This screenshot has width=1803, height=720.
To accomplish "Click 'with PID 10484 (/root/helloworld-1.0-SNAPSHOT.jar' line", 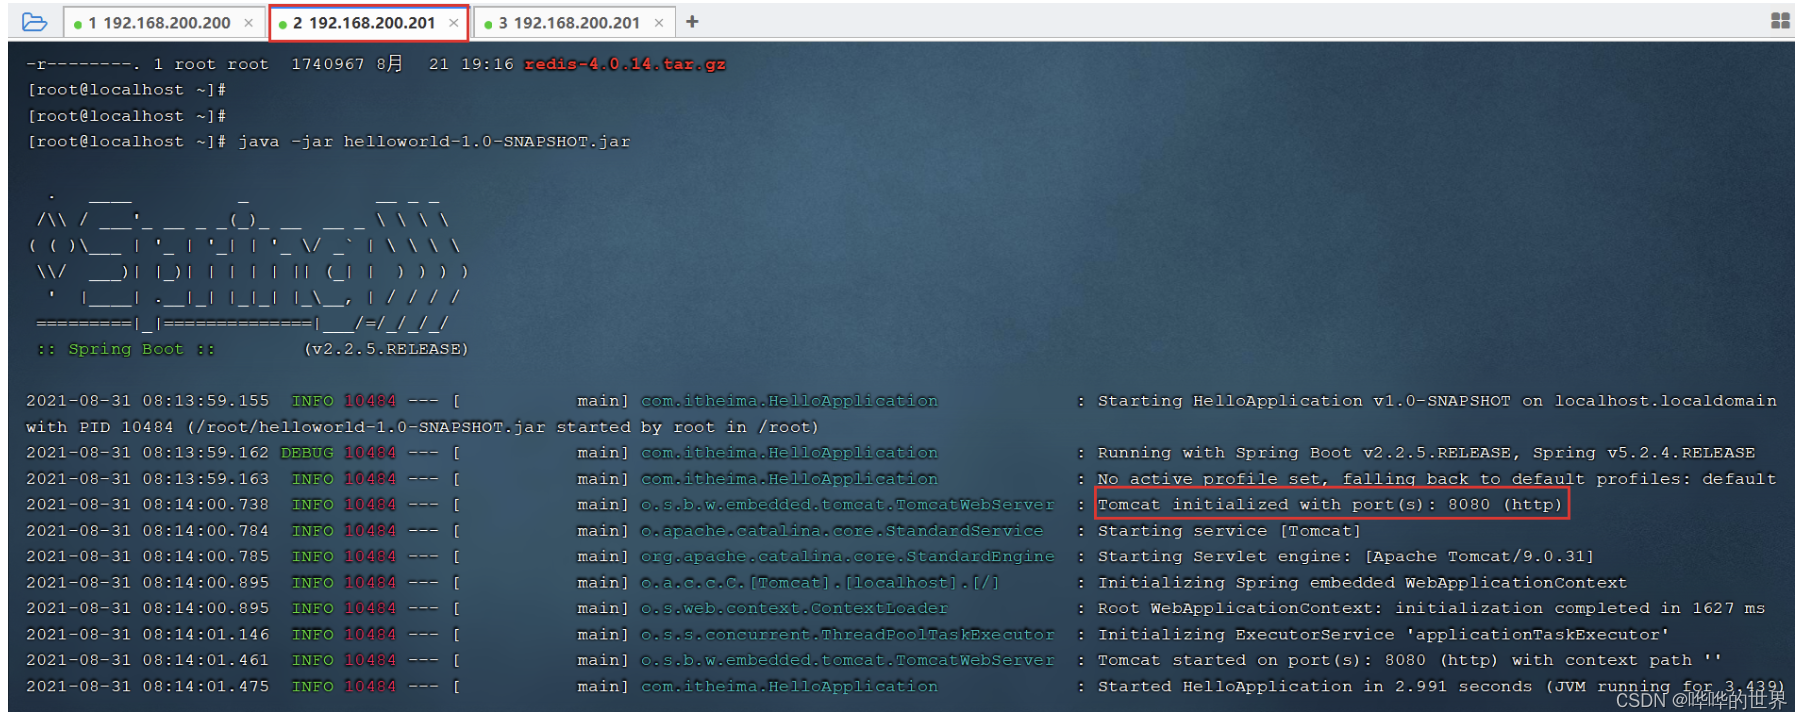I will tap(422, 426).
